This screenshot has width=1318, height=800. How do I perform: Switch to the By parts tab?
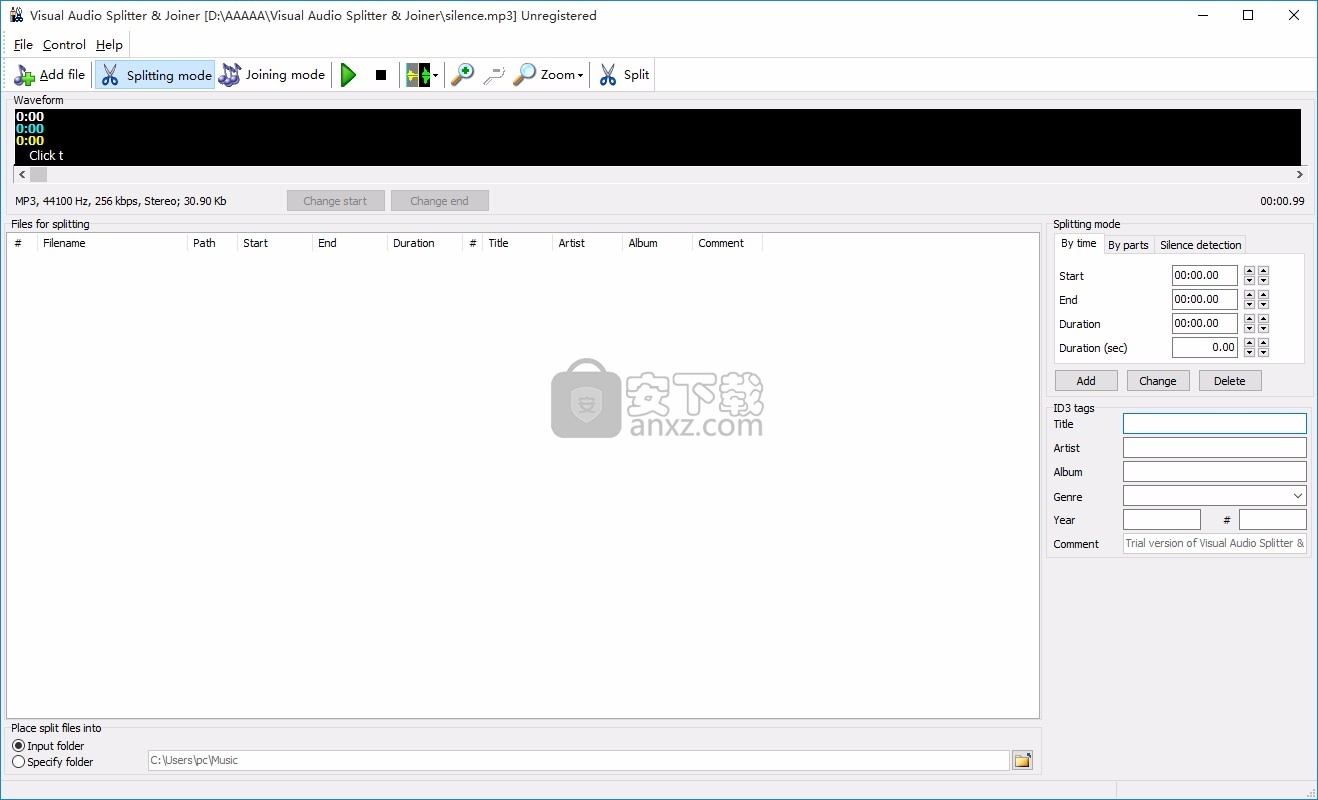pyautogui.click(x=1128, y=245)
